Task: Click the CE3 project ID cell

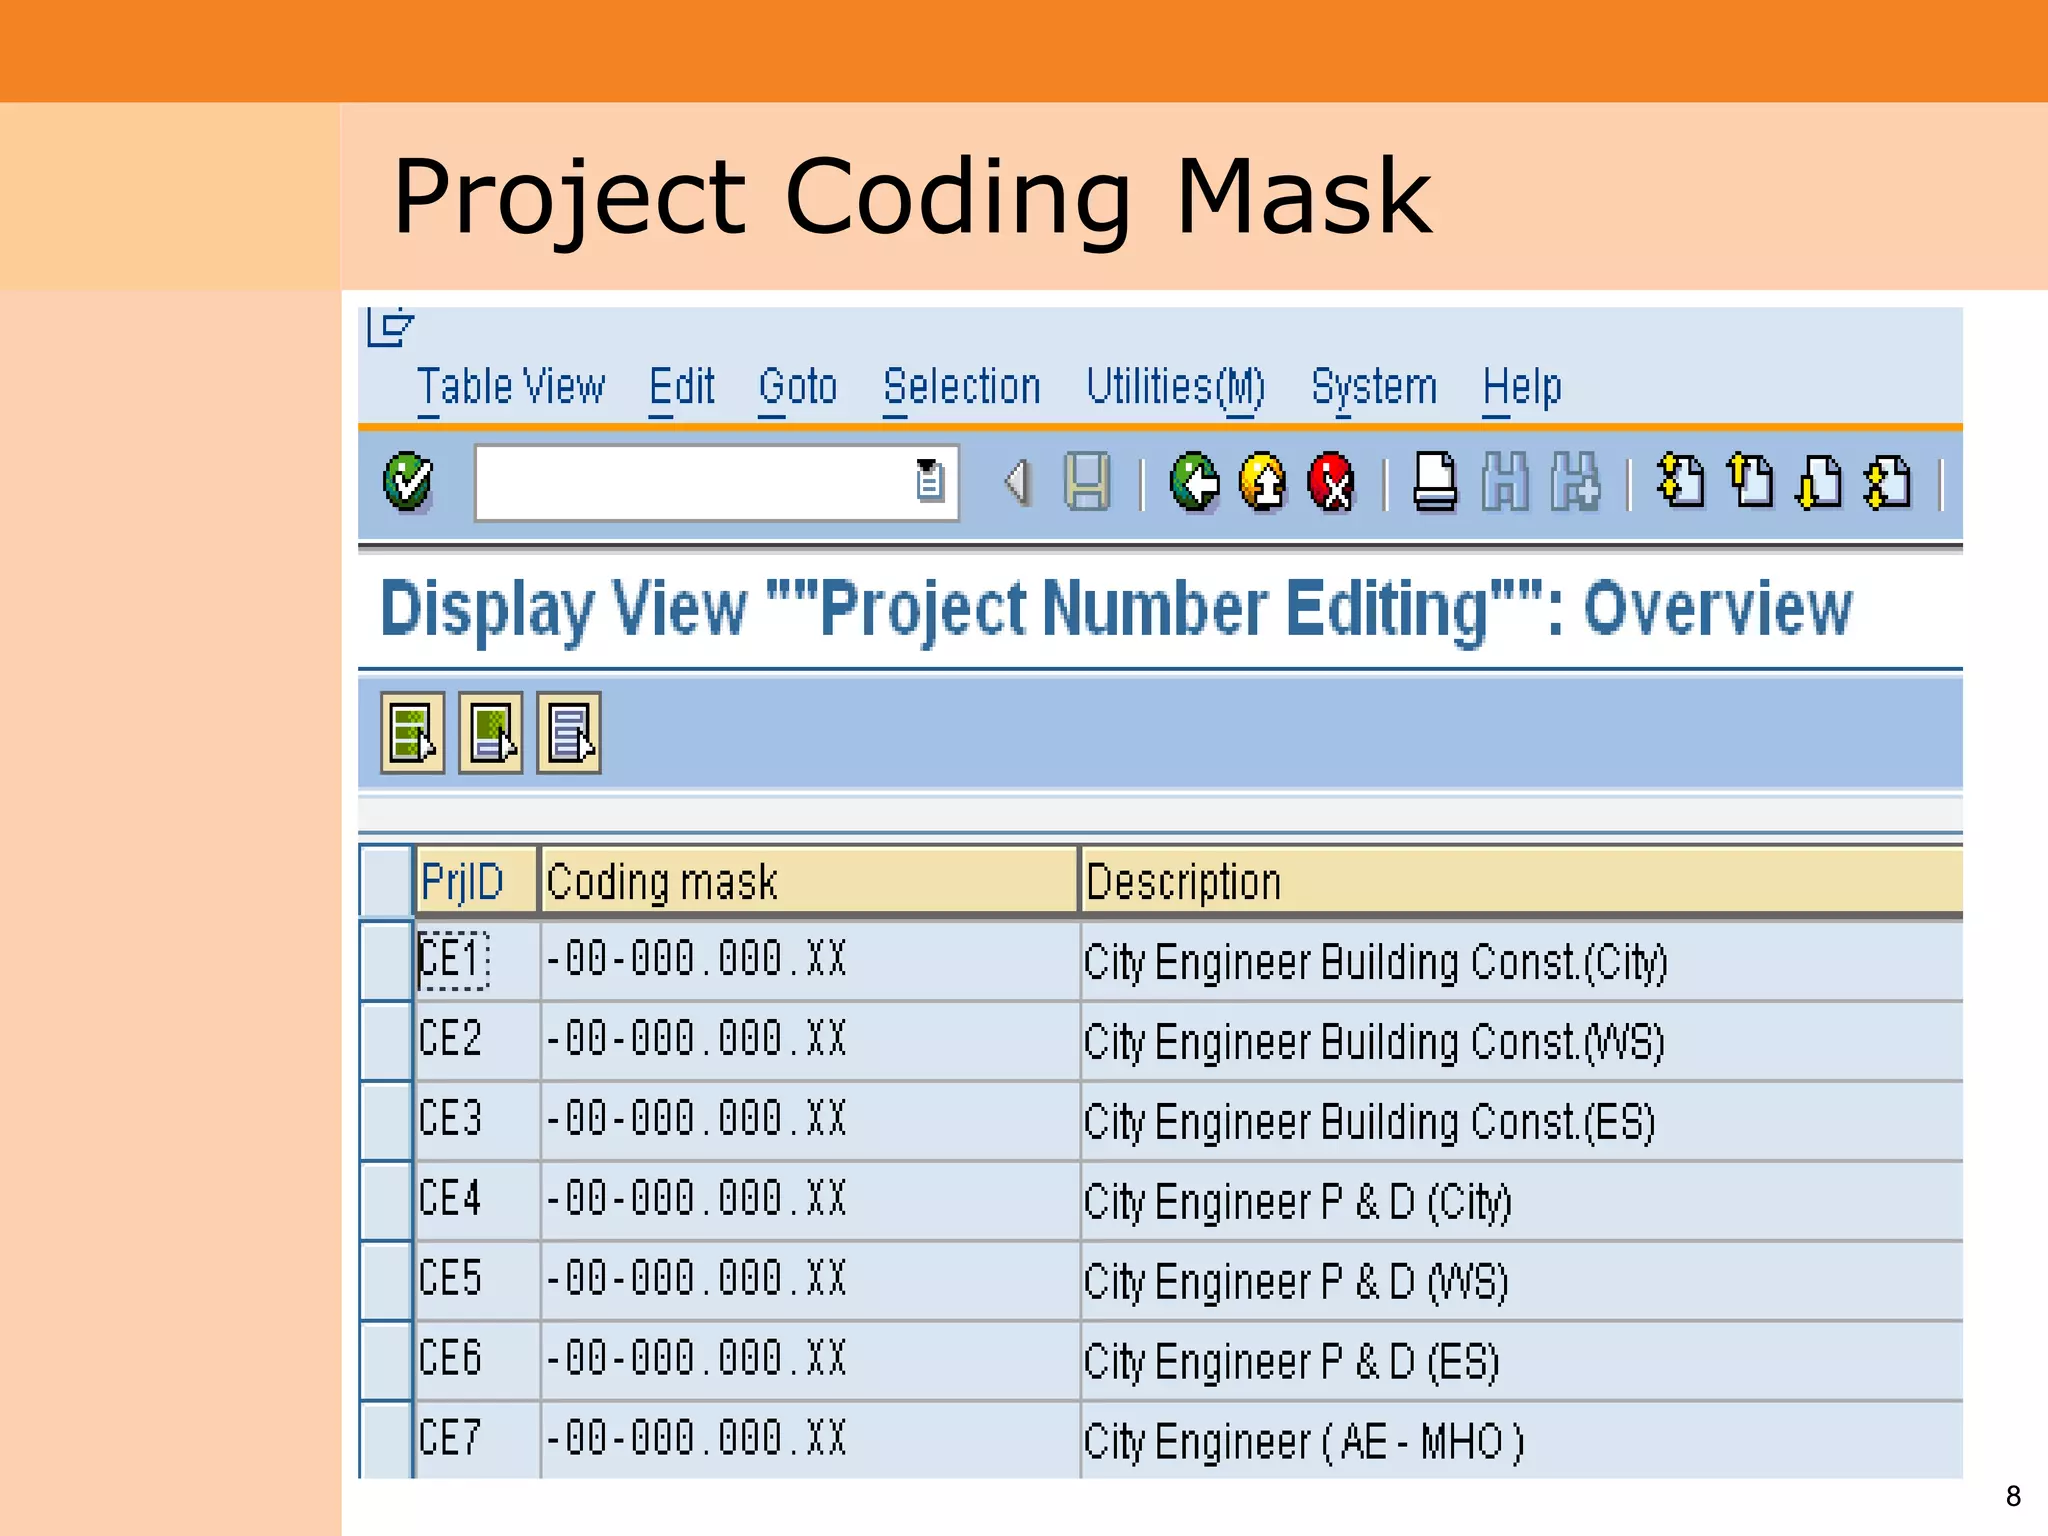Action: pyautogui.click(x=477, y=1121)
